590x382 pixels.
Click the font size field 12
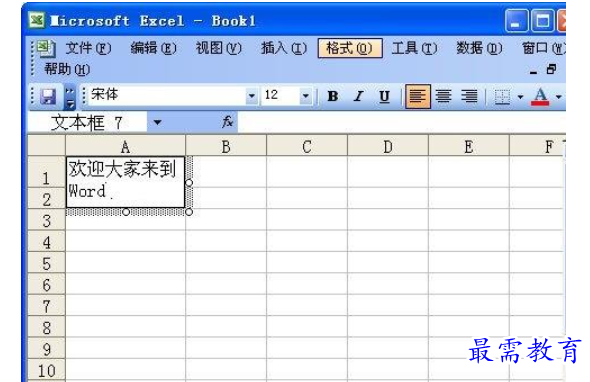(281, 96)
